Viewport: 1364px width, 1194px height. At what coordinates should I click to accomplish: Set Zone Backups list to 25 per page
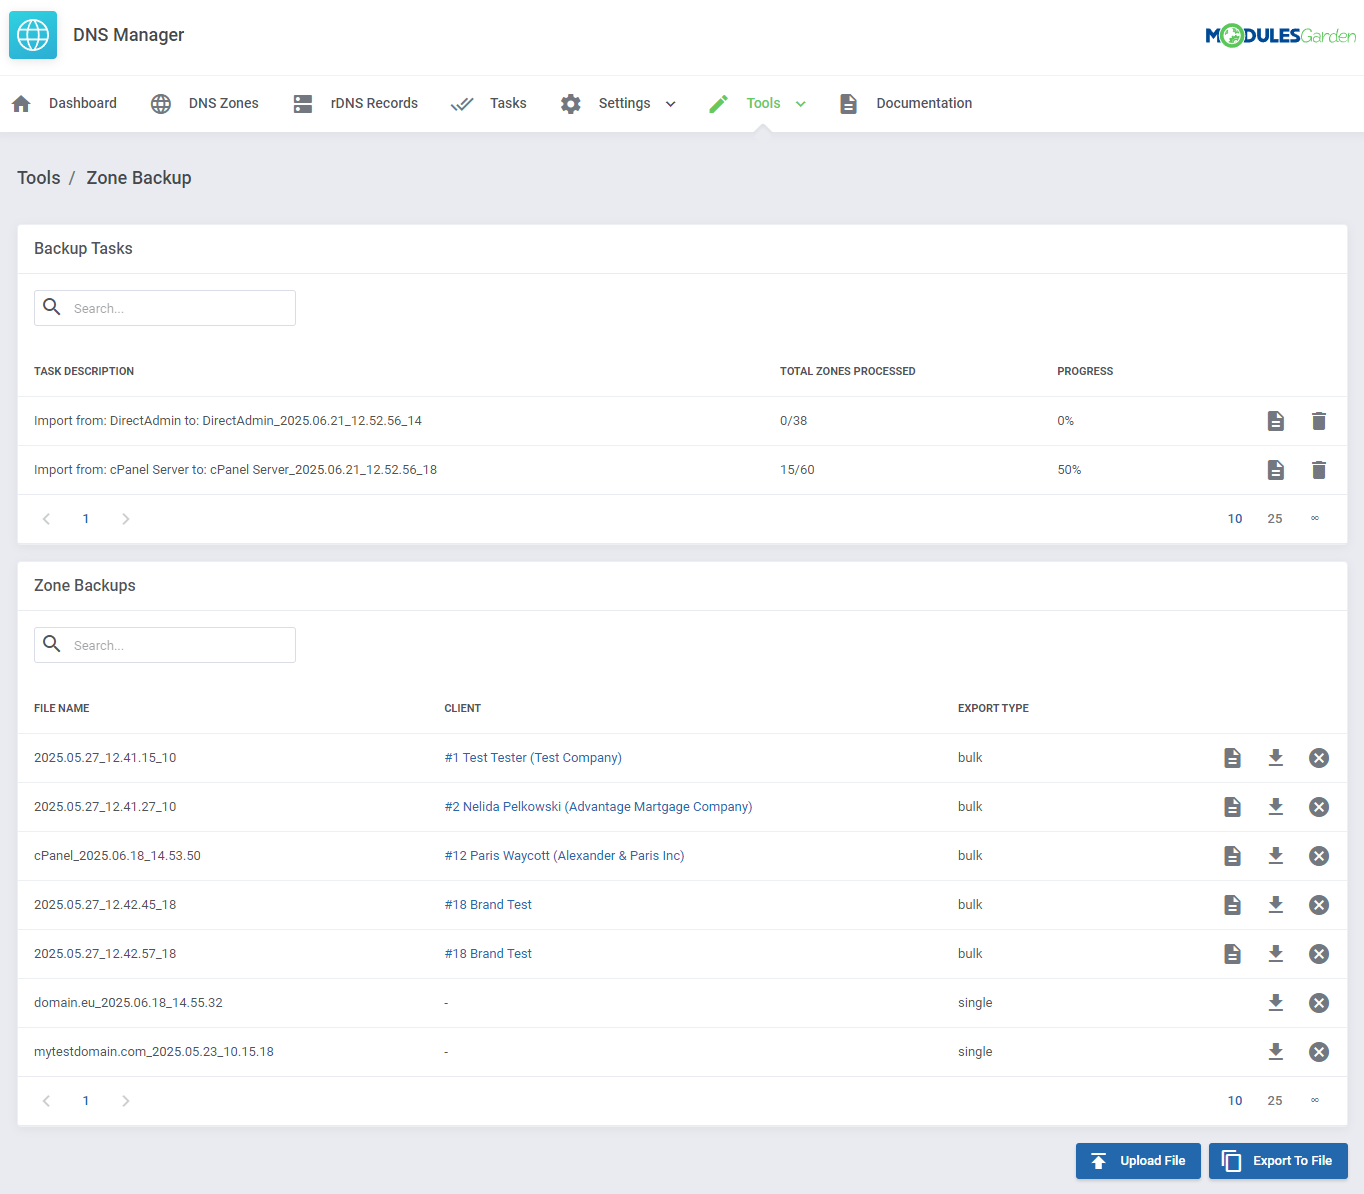1275,1100
